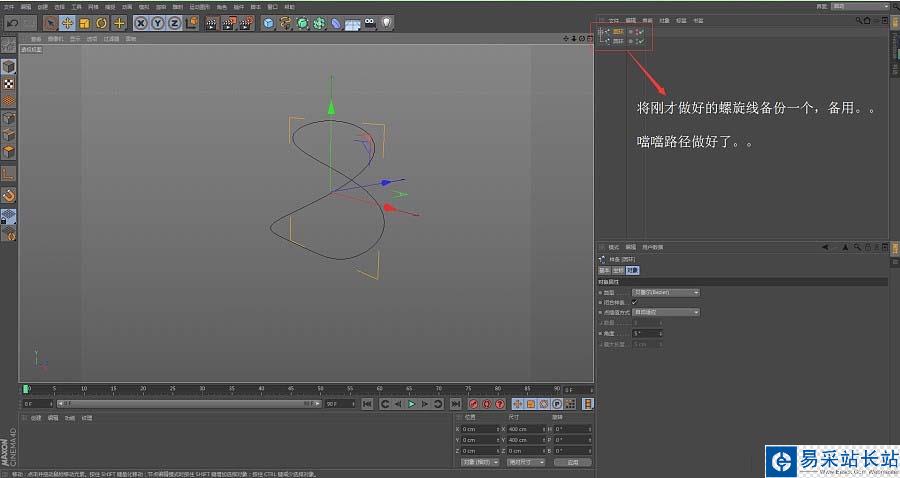Click the Camera object icon
The width and height of the screenshot is (900, 478).
[370, 23]
